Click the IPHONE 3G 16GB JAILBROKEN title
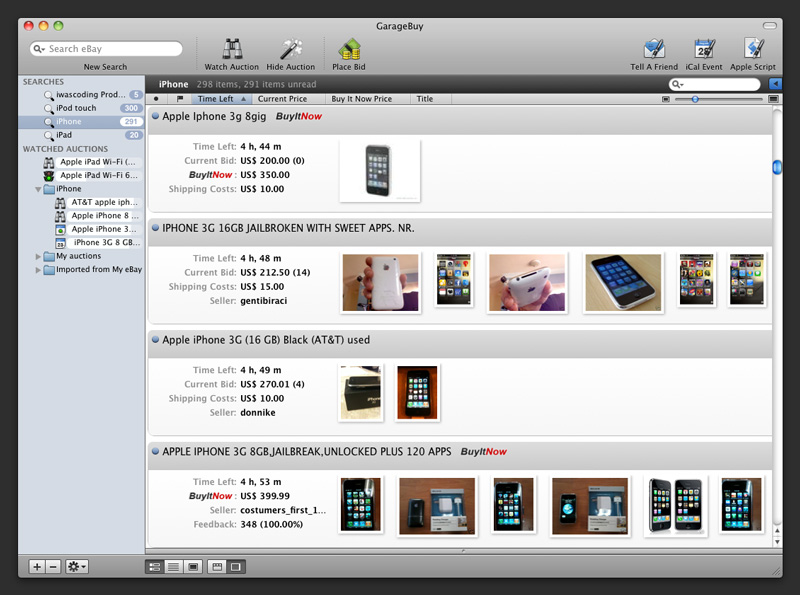The image size is (800, 595). click(288, 228)
